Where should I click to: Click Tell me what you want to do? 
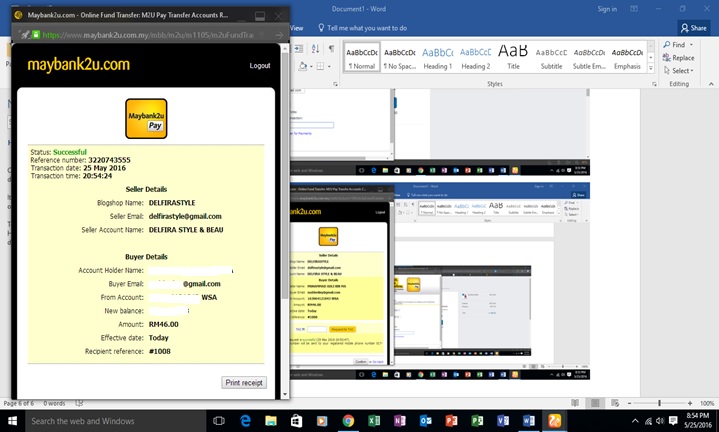(x=362, y=28)
